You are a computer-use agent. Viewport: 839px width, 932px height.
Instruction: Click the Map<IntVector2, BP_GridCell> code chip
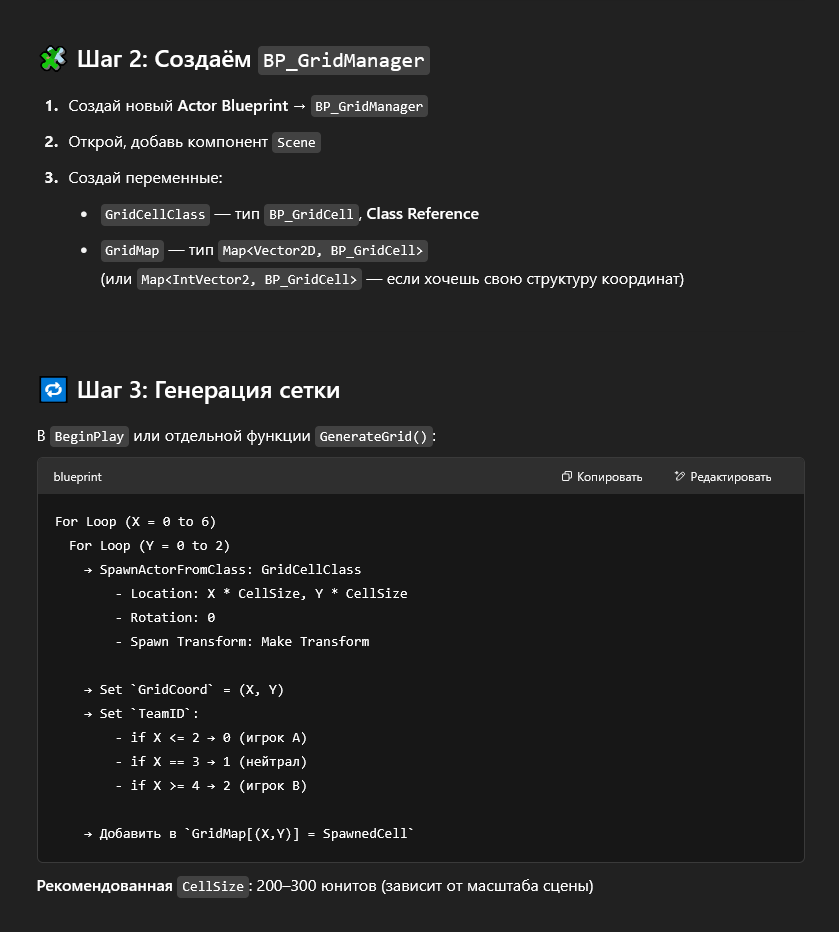(x=249, y=279)
